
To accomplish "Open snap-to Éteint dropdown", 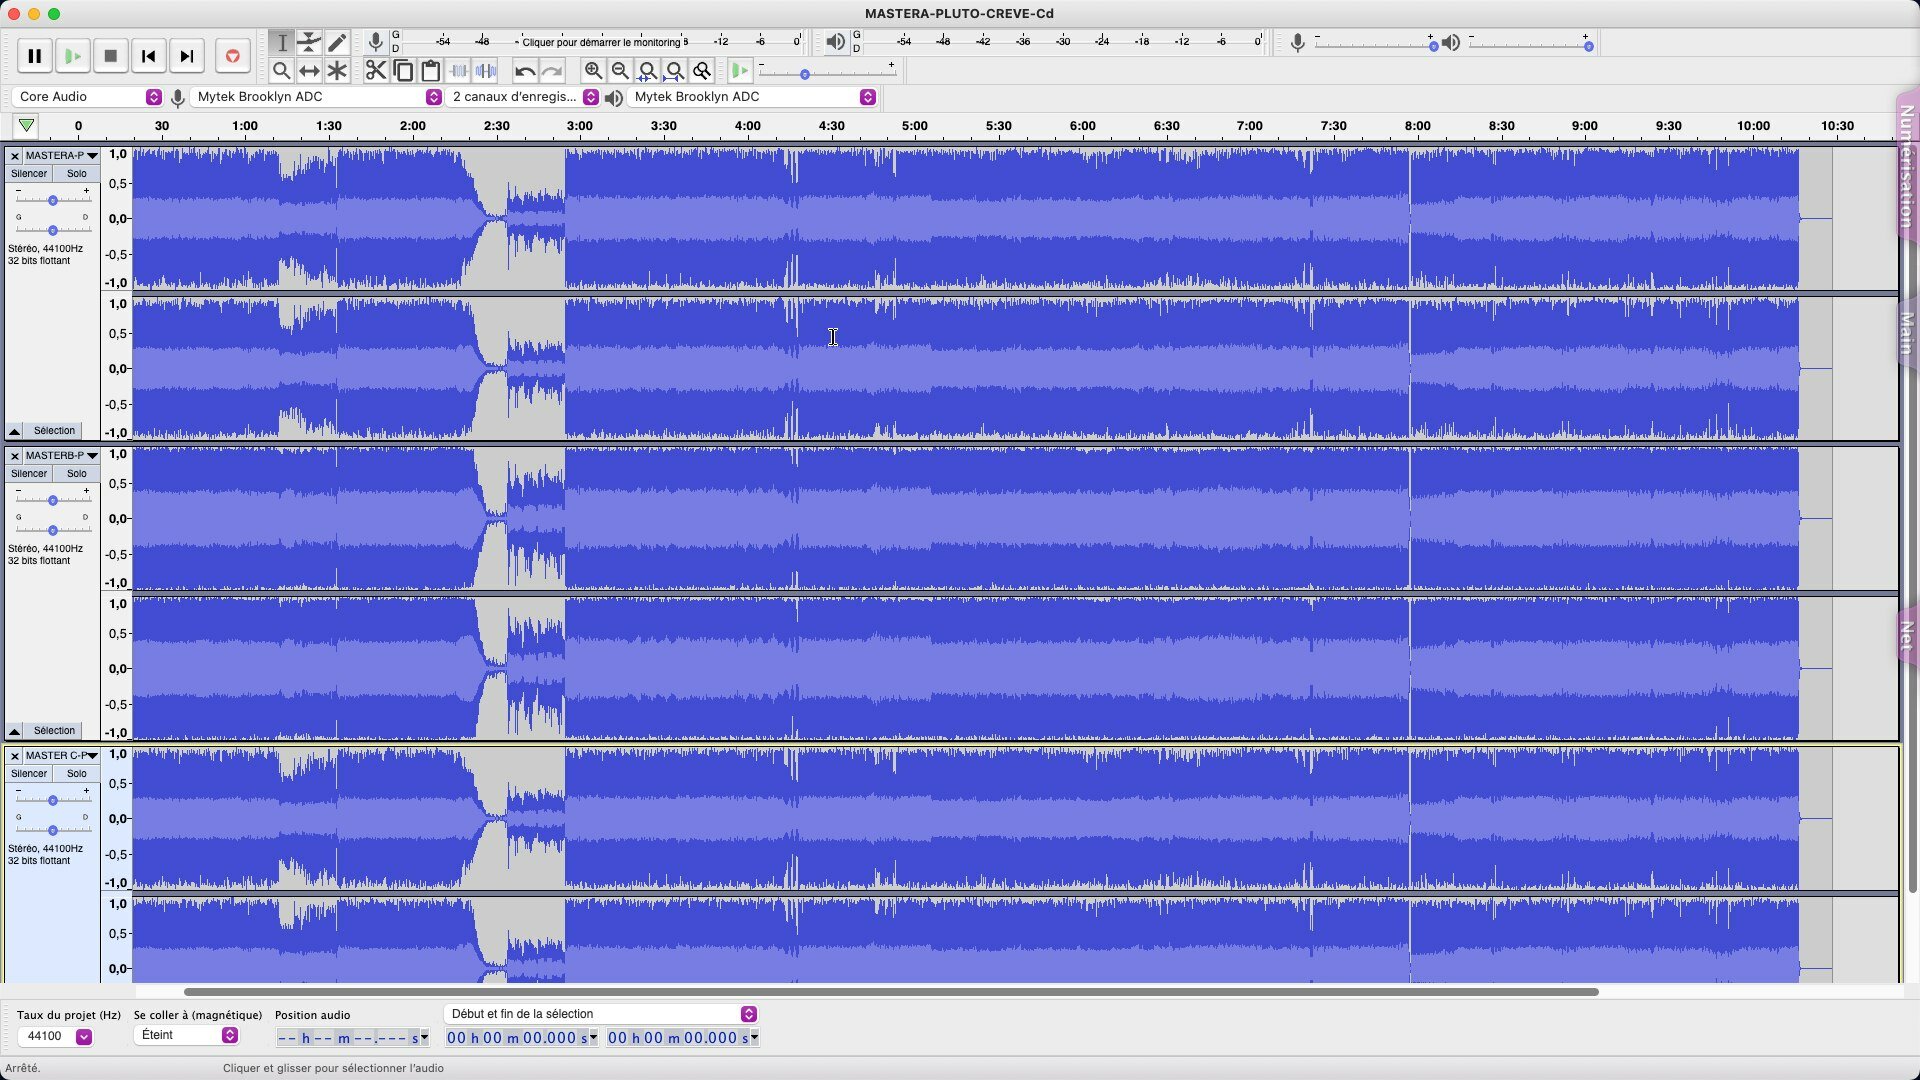I will coord(186,1036).
